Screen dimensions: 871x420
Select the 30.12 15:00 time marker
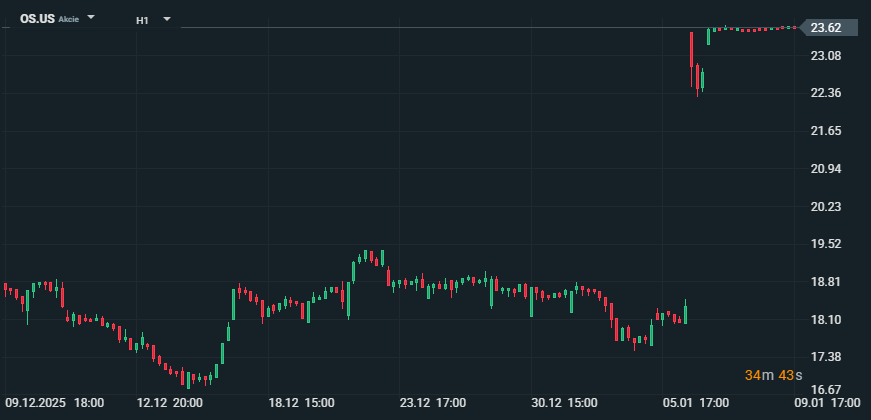[x=564, y=402]
